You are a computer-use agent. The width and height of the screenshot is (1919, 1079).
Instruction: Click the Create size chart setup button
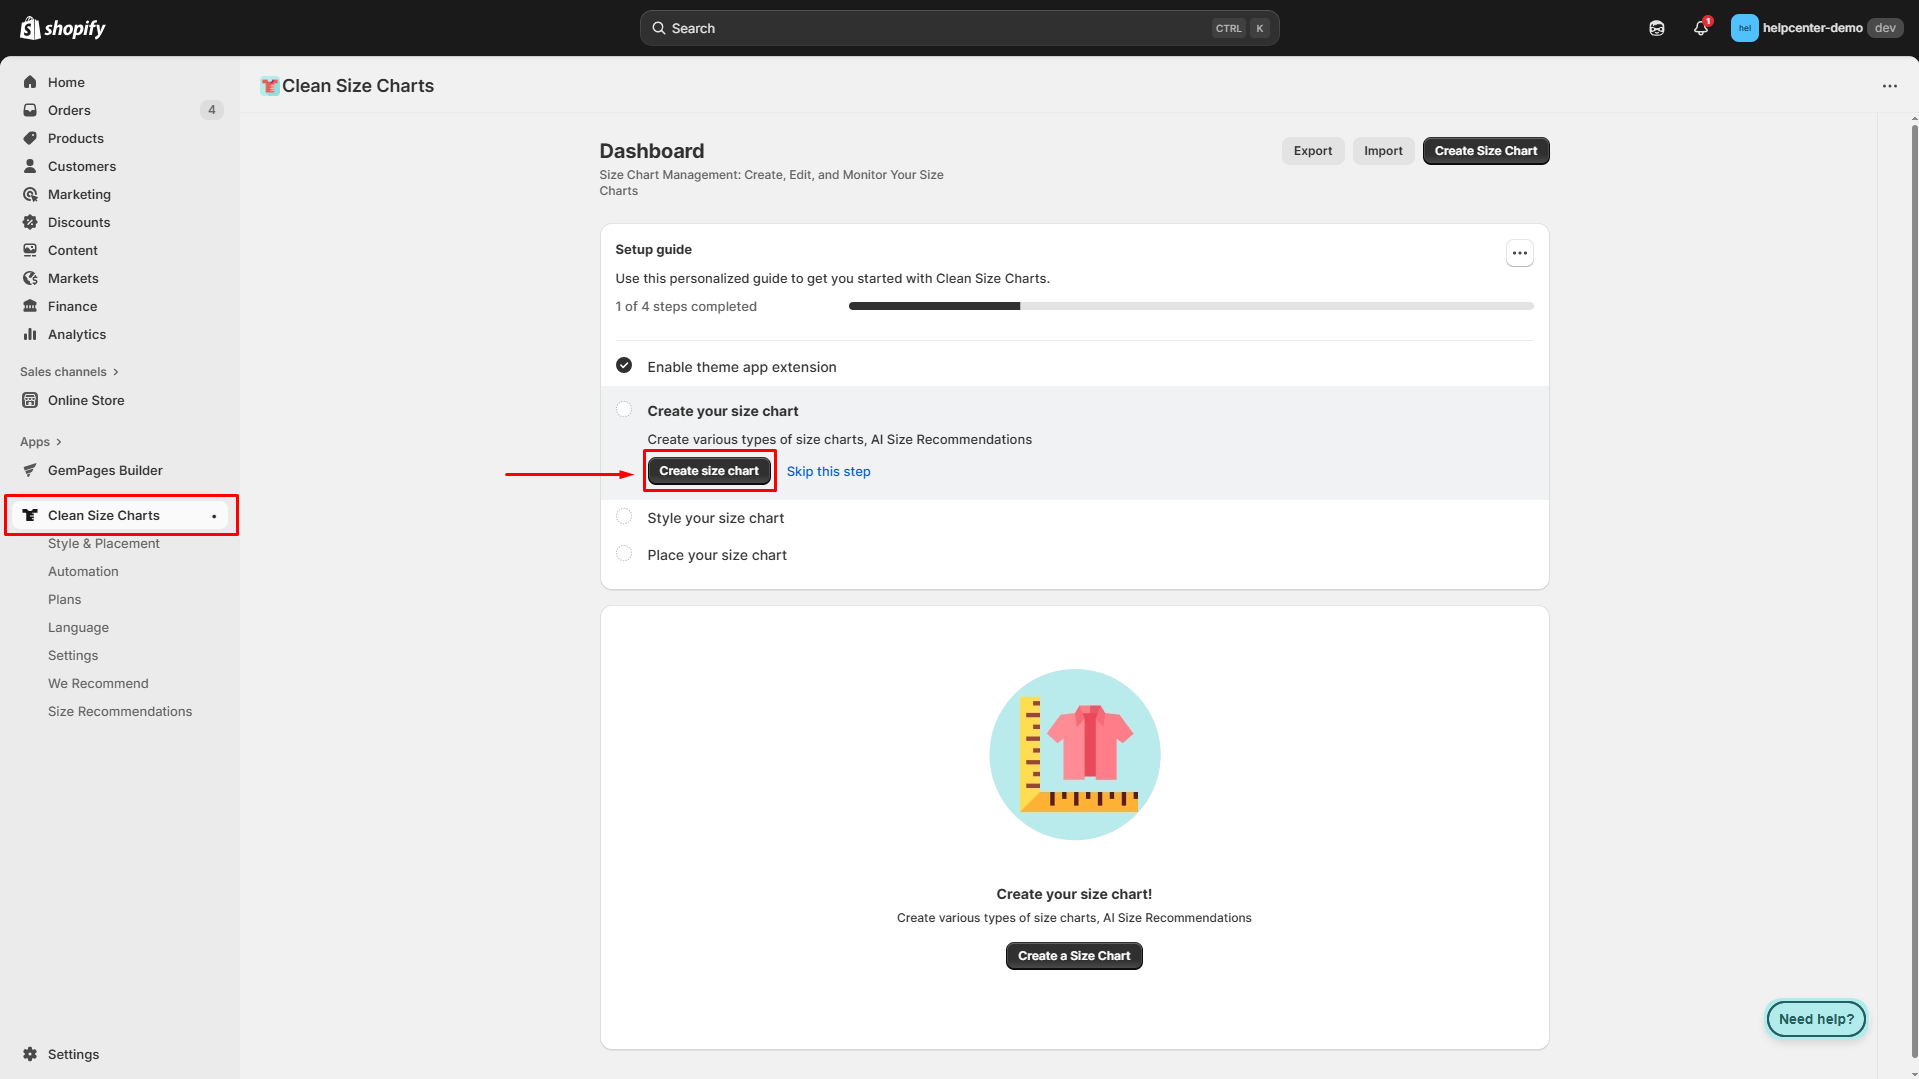709,471
